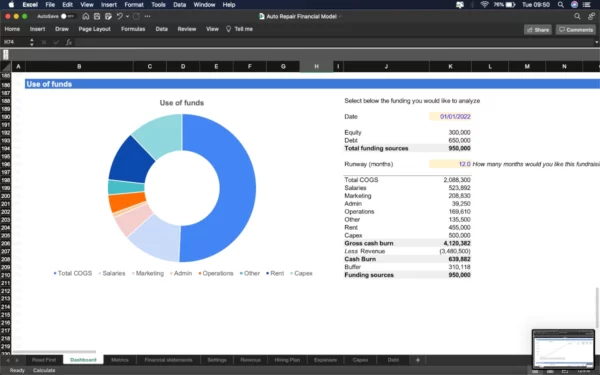This screenshot has width=600, height=375.
Task: Click the Share button
Action: point(538,30)
